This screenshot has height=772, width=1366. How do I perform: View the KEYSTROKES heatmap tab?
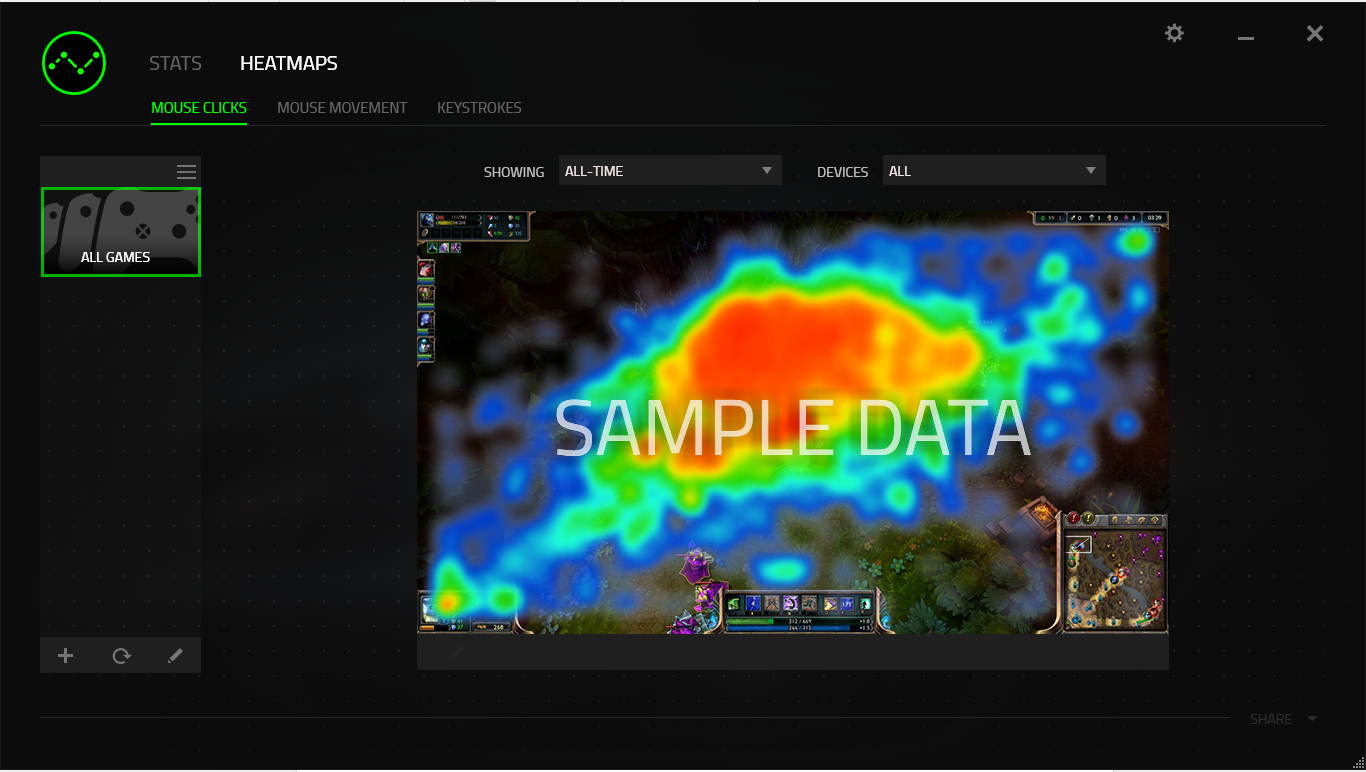tap(479, 108)
